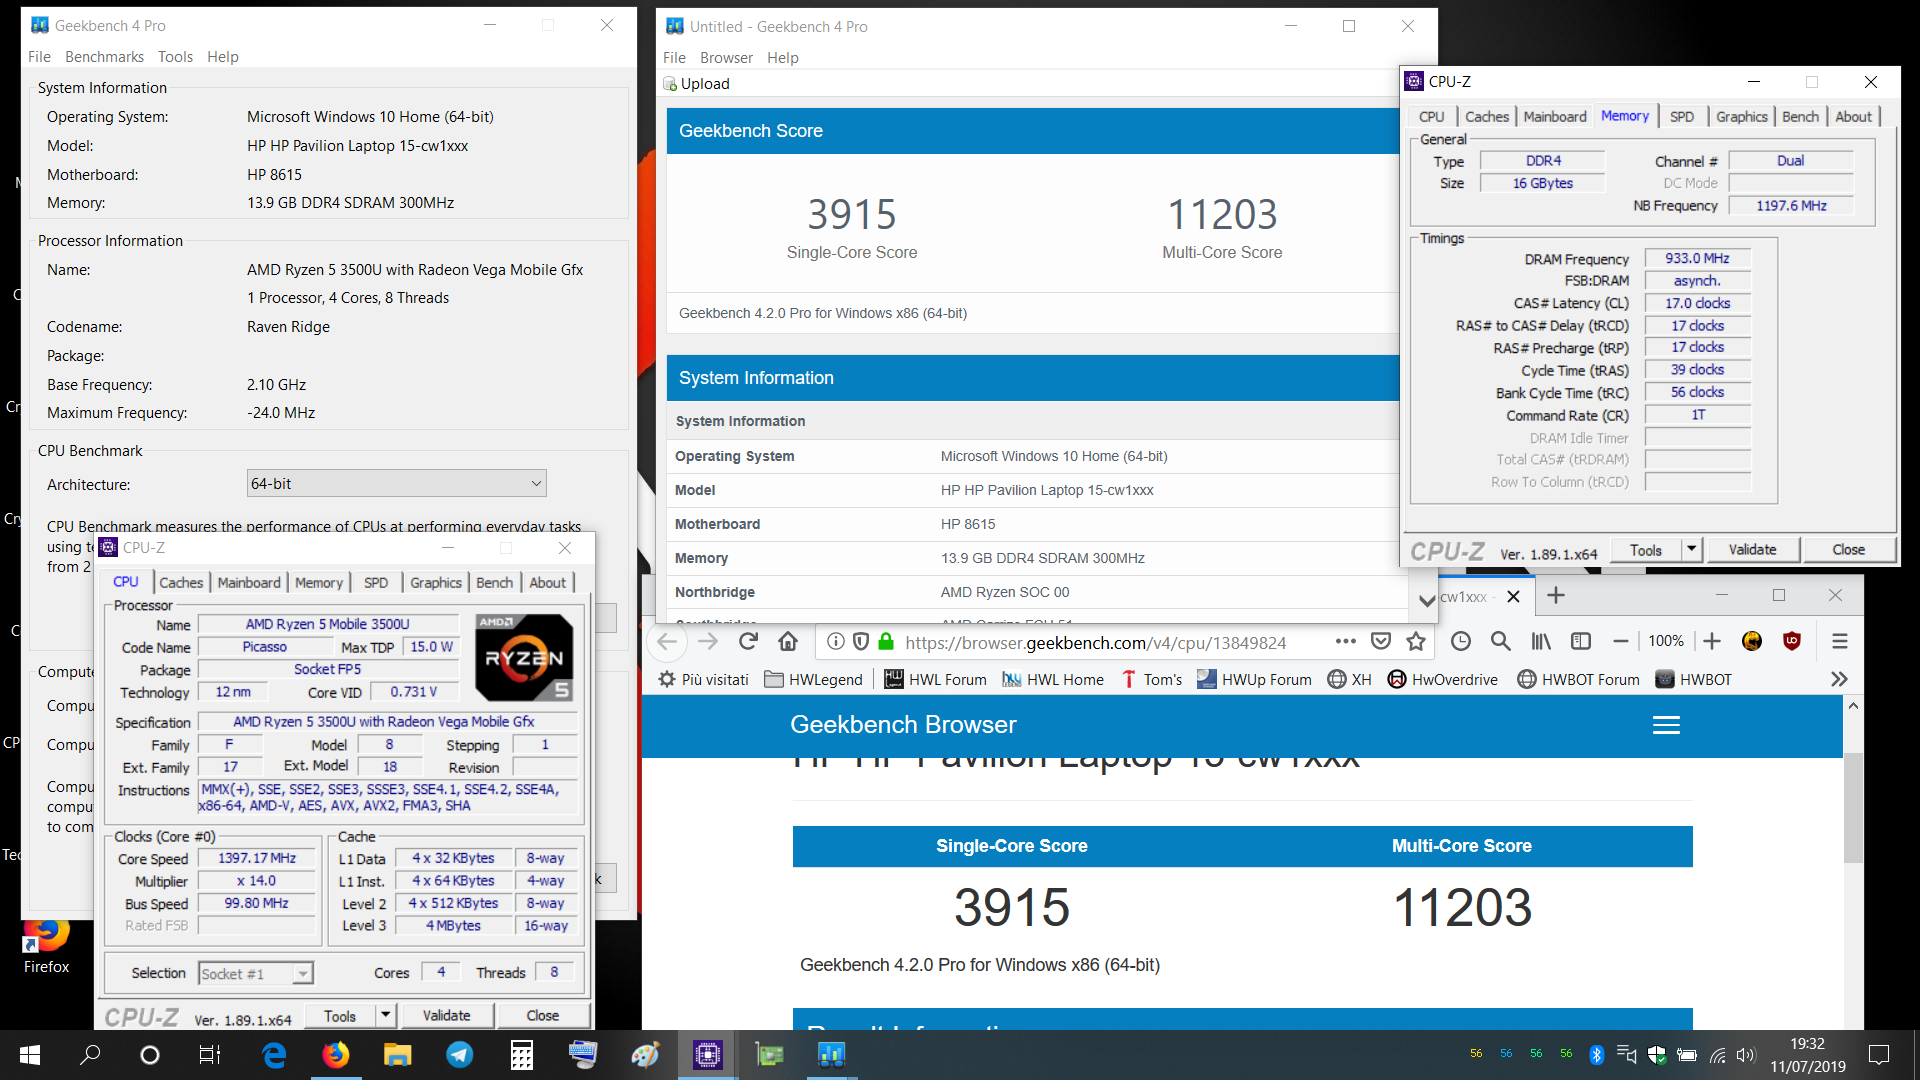
Task: Open About tab in Memory CPU-Z window
Action: click(1853, 117)
